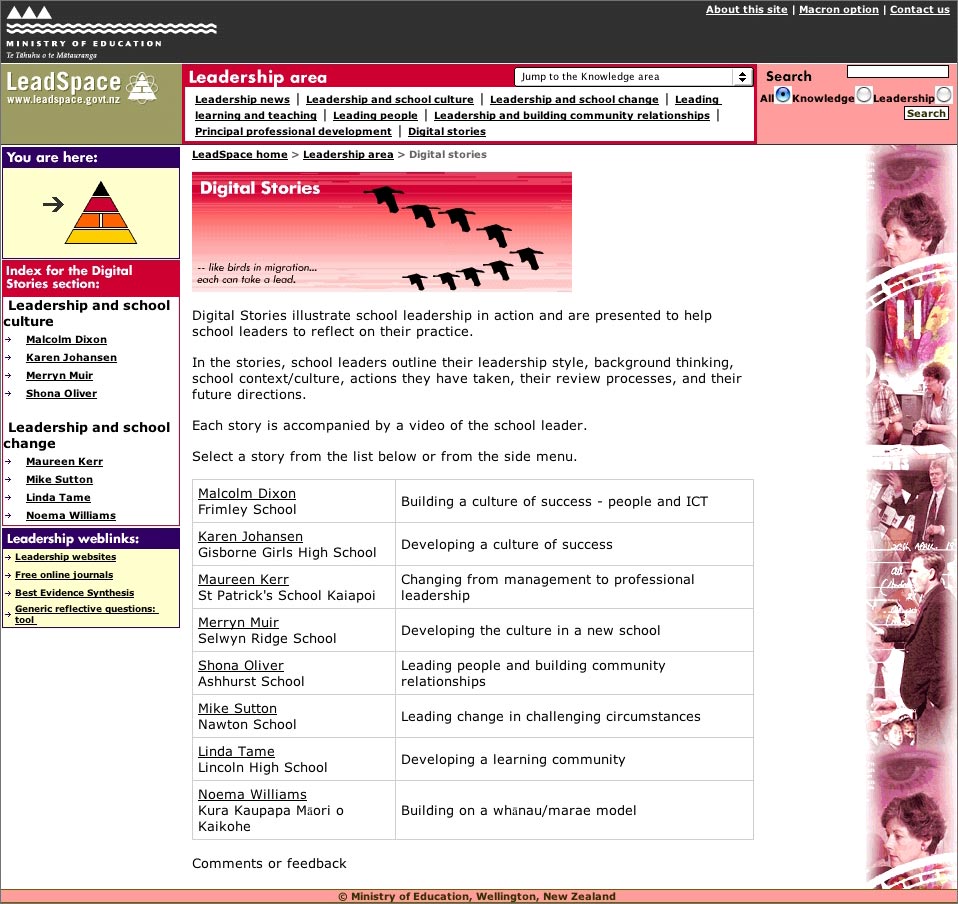The height and width of the screenshot is (904, 958).
Task: Click the text 'Building a culture of success - people and ICT'
Action: coord(554,501)
